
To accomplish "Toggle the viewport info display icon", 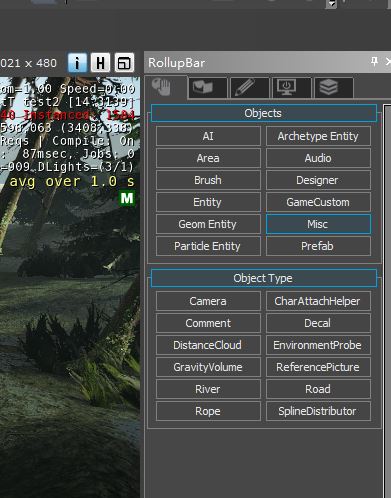I will [77, 62].
